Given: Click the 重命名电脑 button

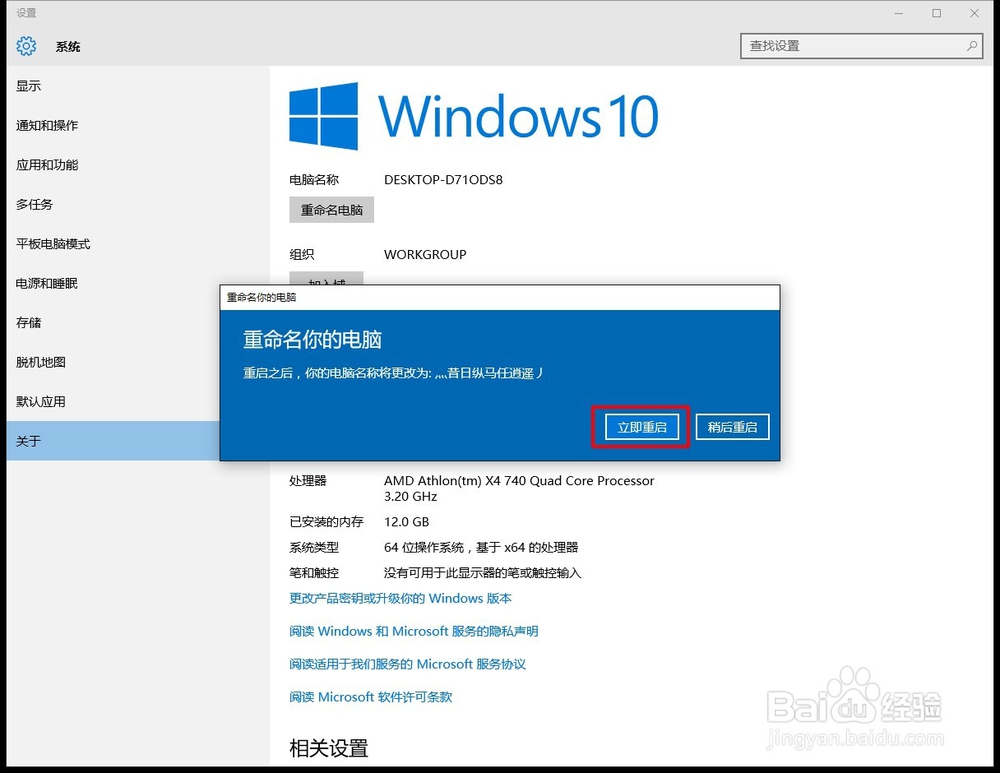Looking at the screenshot, I should pyautogui.click(x=332, y=210).
